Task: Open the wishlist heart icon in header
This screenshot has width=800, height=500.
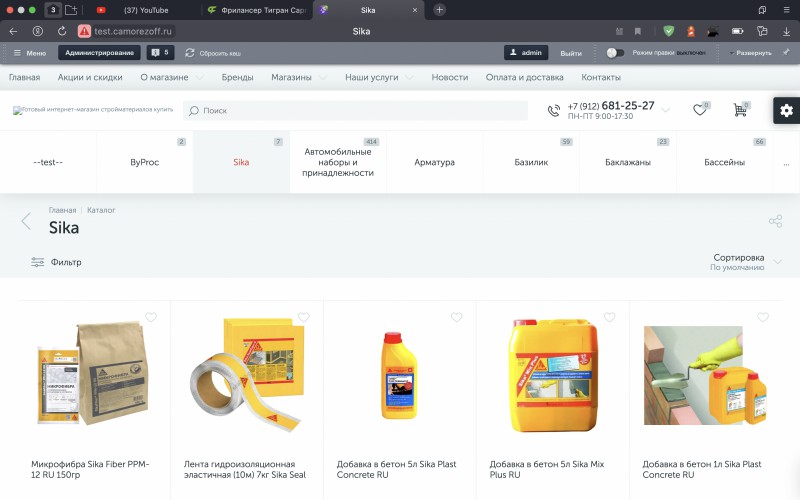Action: (x=699, y=110)
